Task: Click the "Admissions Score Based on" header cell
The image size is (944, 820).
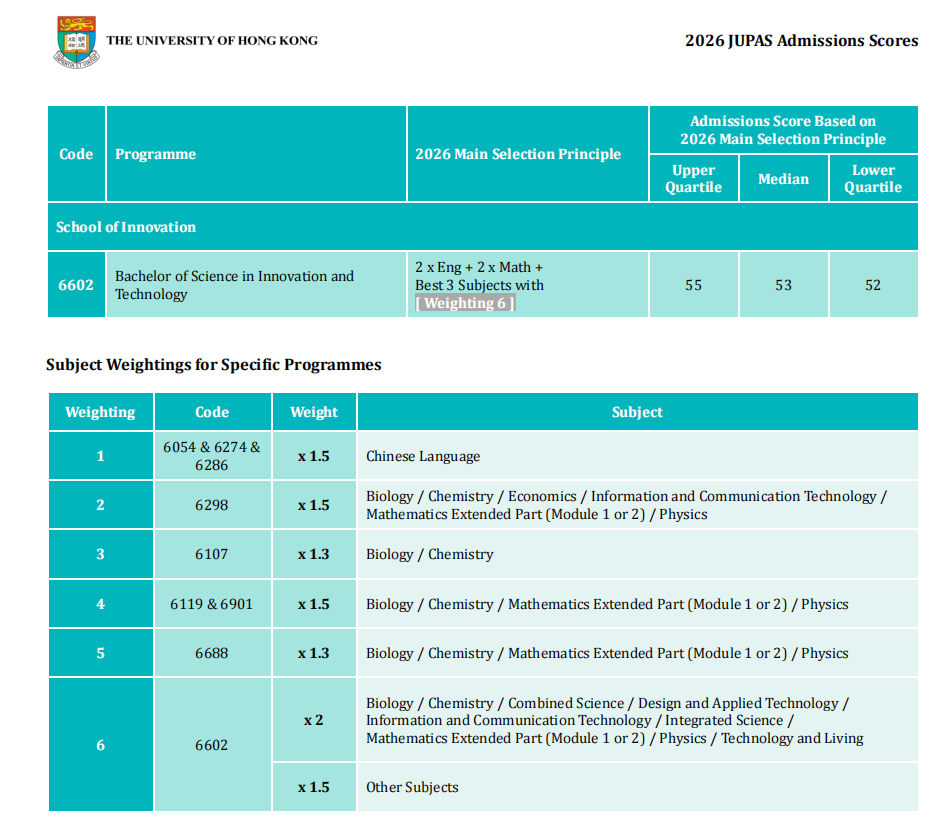Action: coord(783,130)
